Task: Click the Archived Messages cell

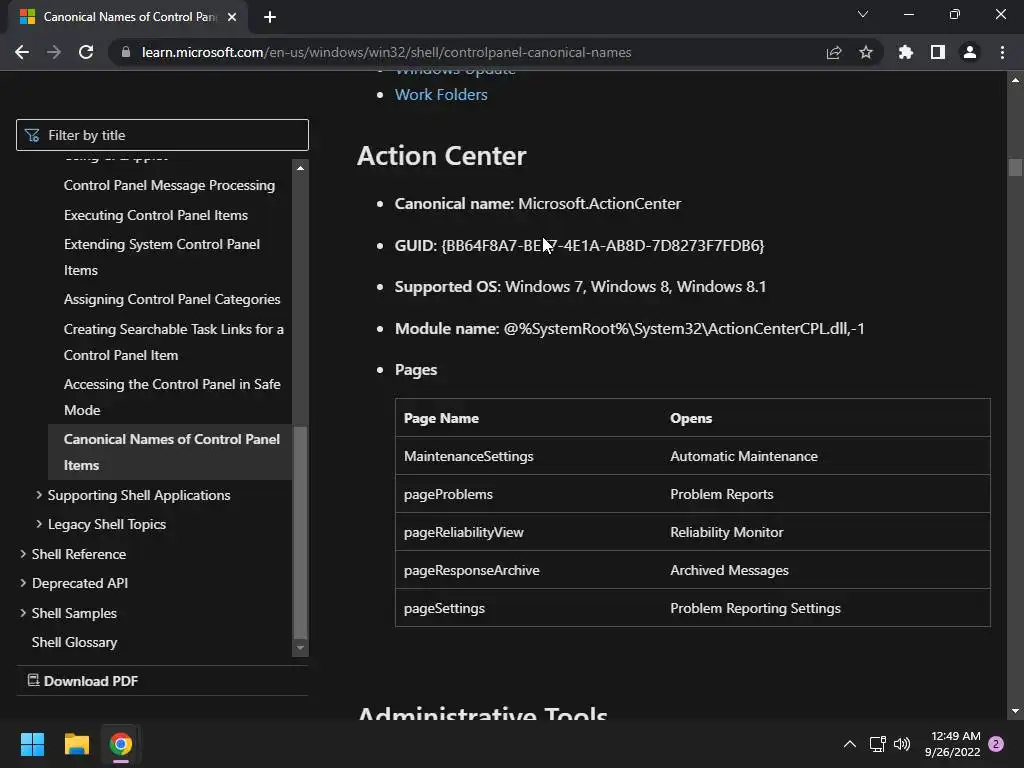Action: pyautogui.click(x=729, y=570)
